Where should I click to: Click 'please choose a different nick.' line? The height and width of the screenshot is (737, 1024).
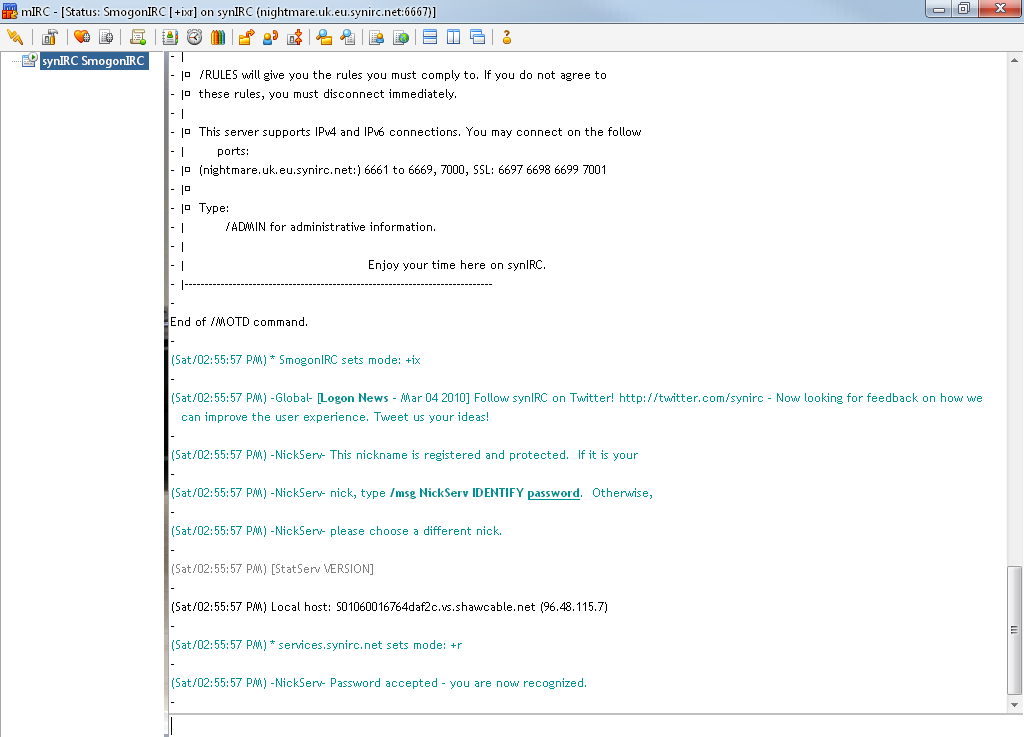[416, 531]
